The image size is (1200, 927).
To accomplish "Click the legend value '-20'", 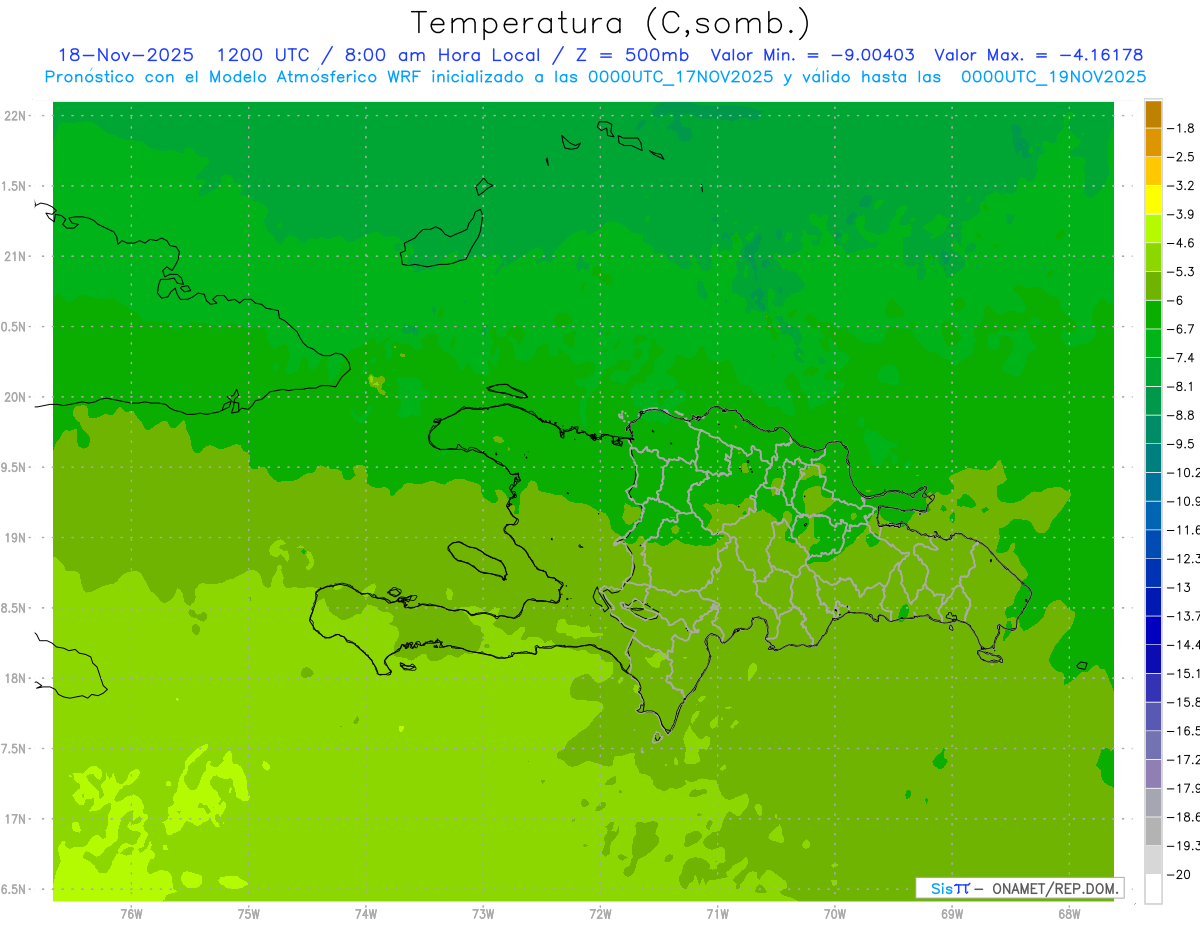I will tap(1181, 874).
